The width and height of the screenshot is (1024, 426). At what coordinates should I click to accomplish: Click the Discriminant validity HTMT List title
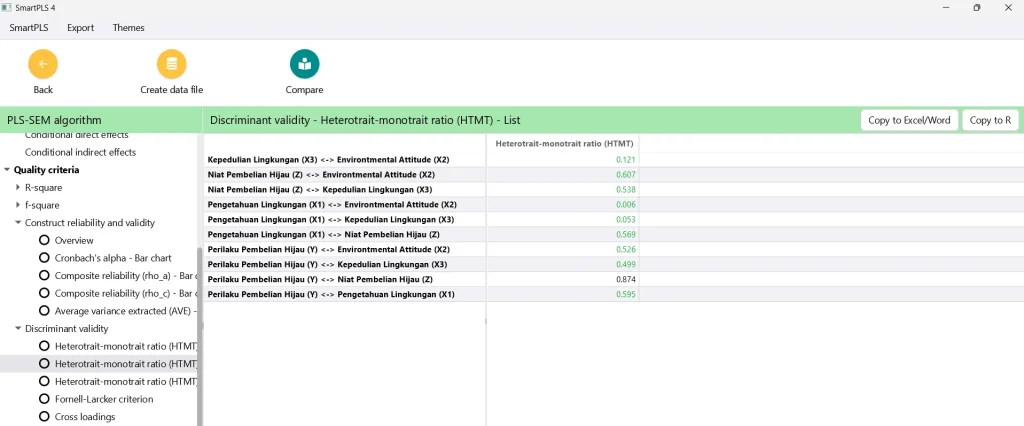click(x=365, y=121)
